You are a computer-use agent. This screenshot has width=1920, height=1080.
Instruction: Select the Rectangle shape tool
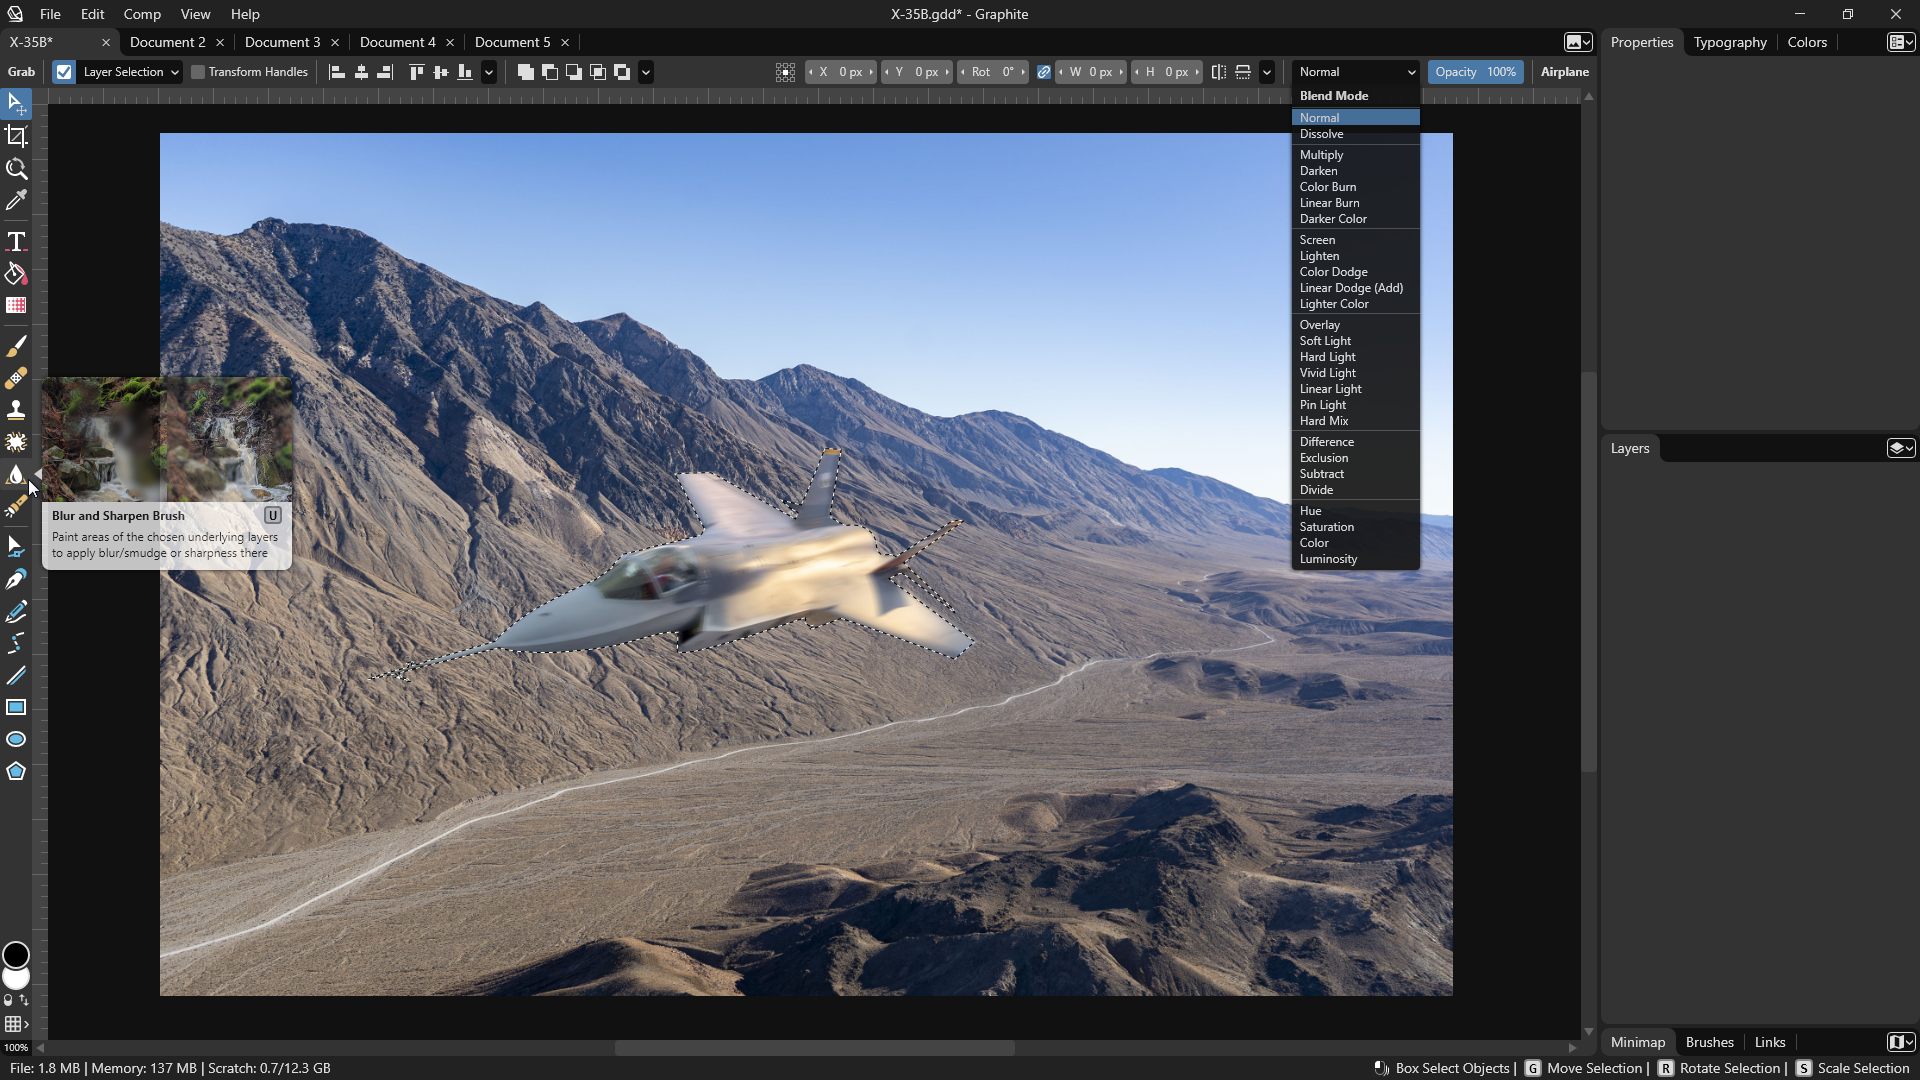click(16, 708)
